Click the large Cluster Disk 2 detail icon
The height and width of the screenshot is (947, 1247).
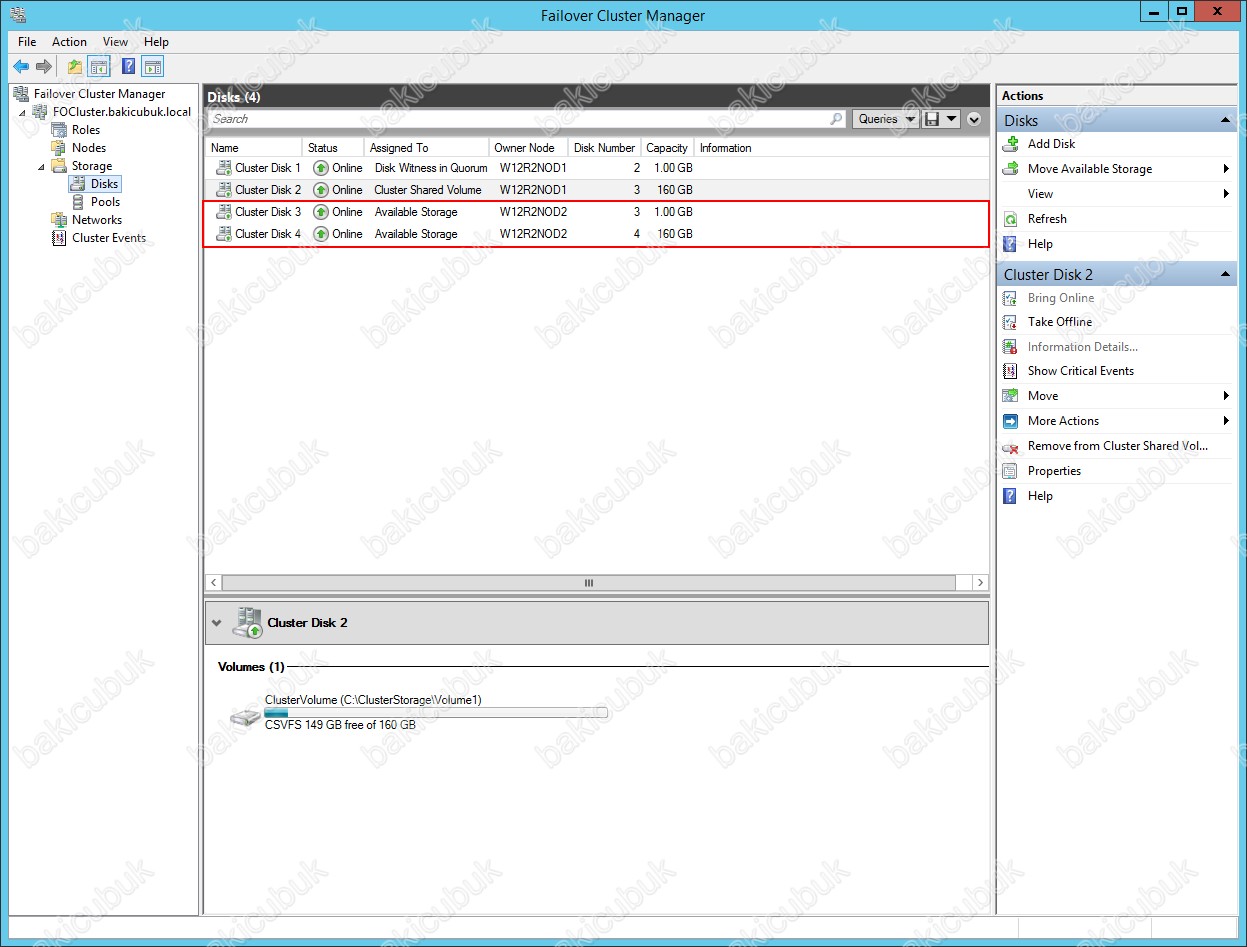[247, 622]
